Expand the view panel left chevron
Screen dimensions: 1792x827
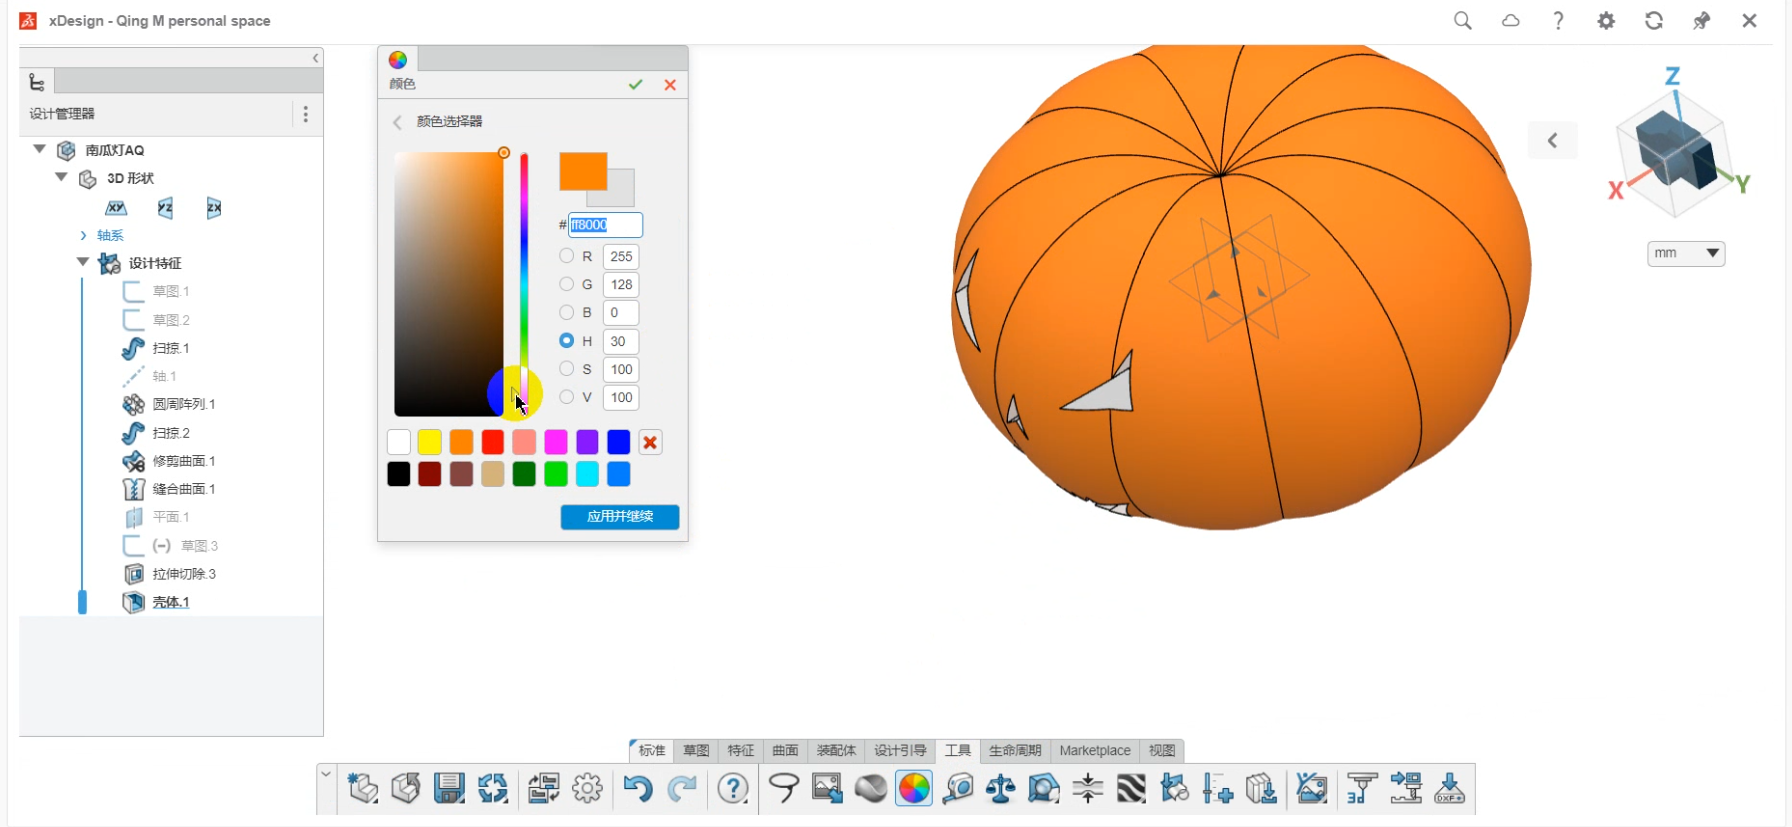click(1553, 140)
